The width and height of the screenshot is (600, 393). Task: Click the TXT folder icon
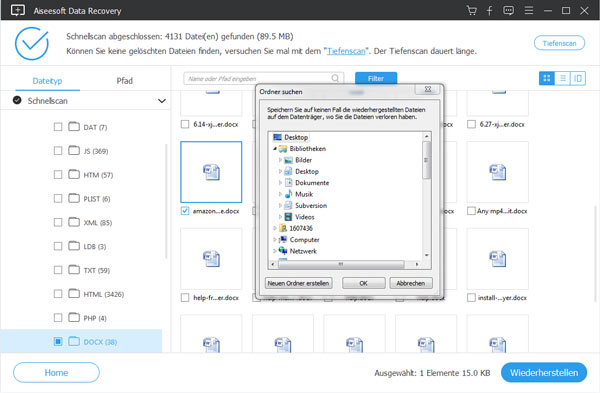pyautogui.click(x=74, y=270)
